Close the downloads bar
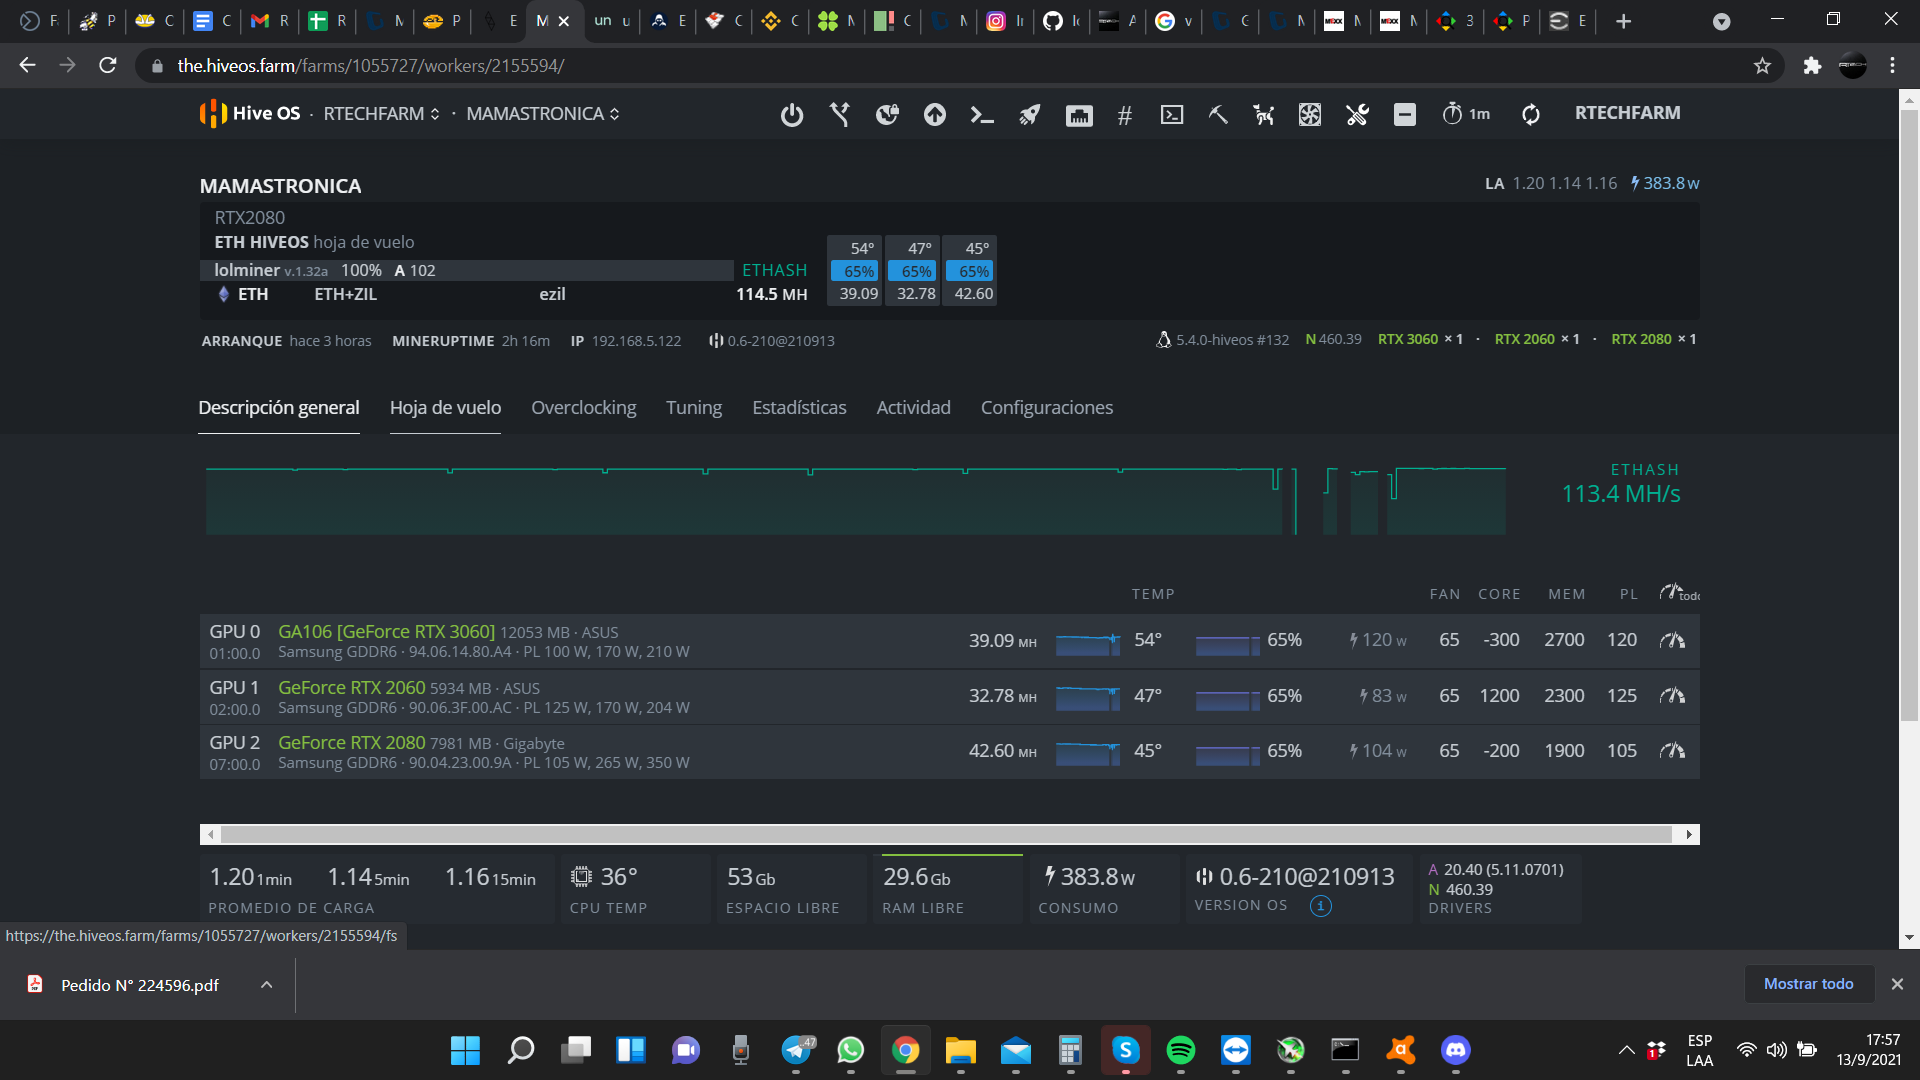 coord(1897,984)
